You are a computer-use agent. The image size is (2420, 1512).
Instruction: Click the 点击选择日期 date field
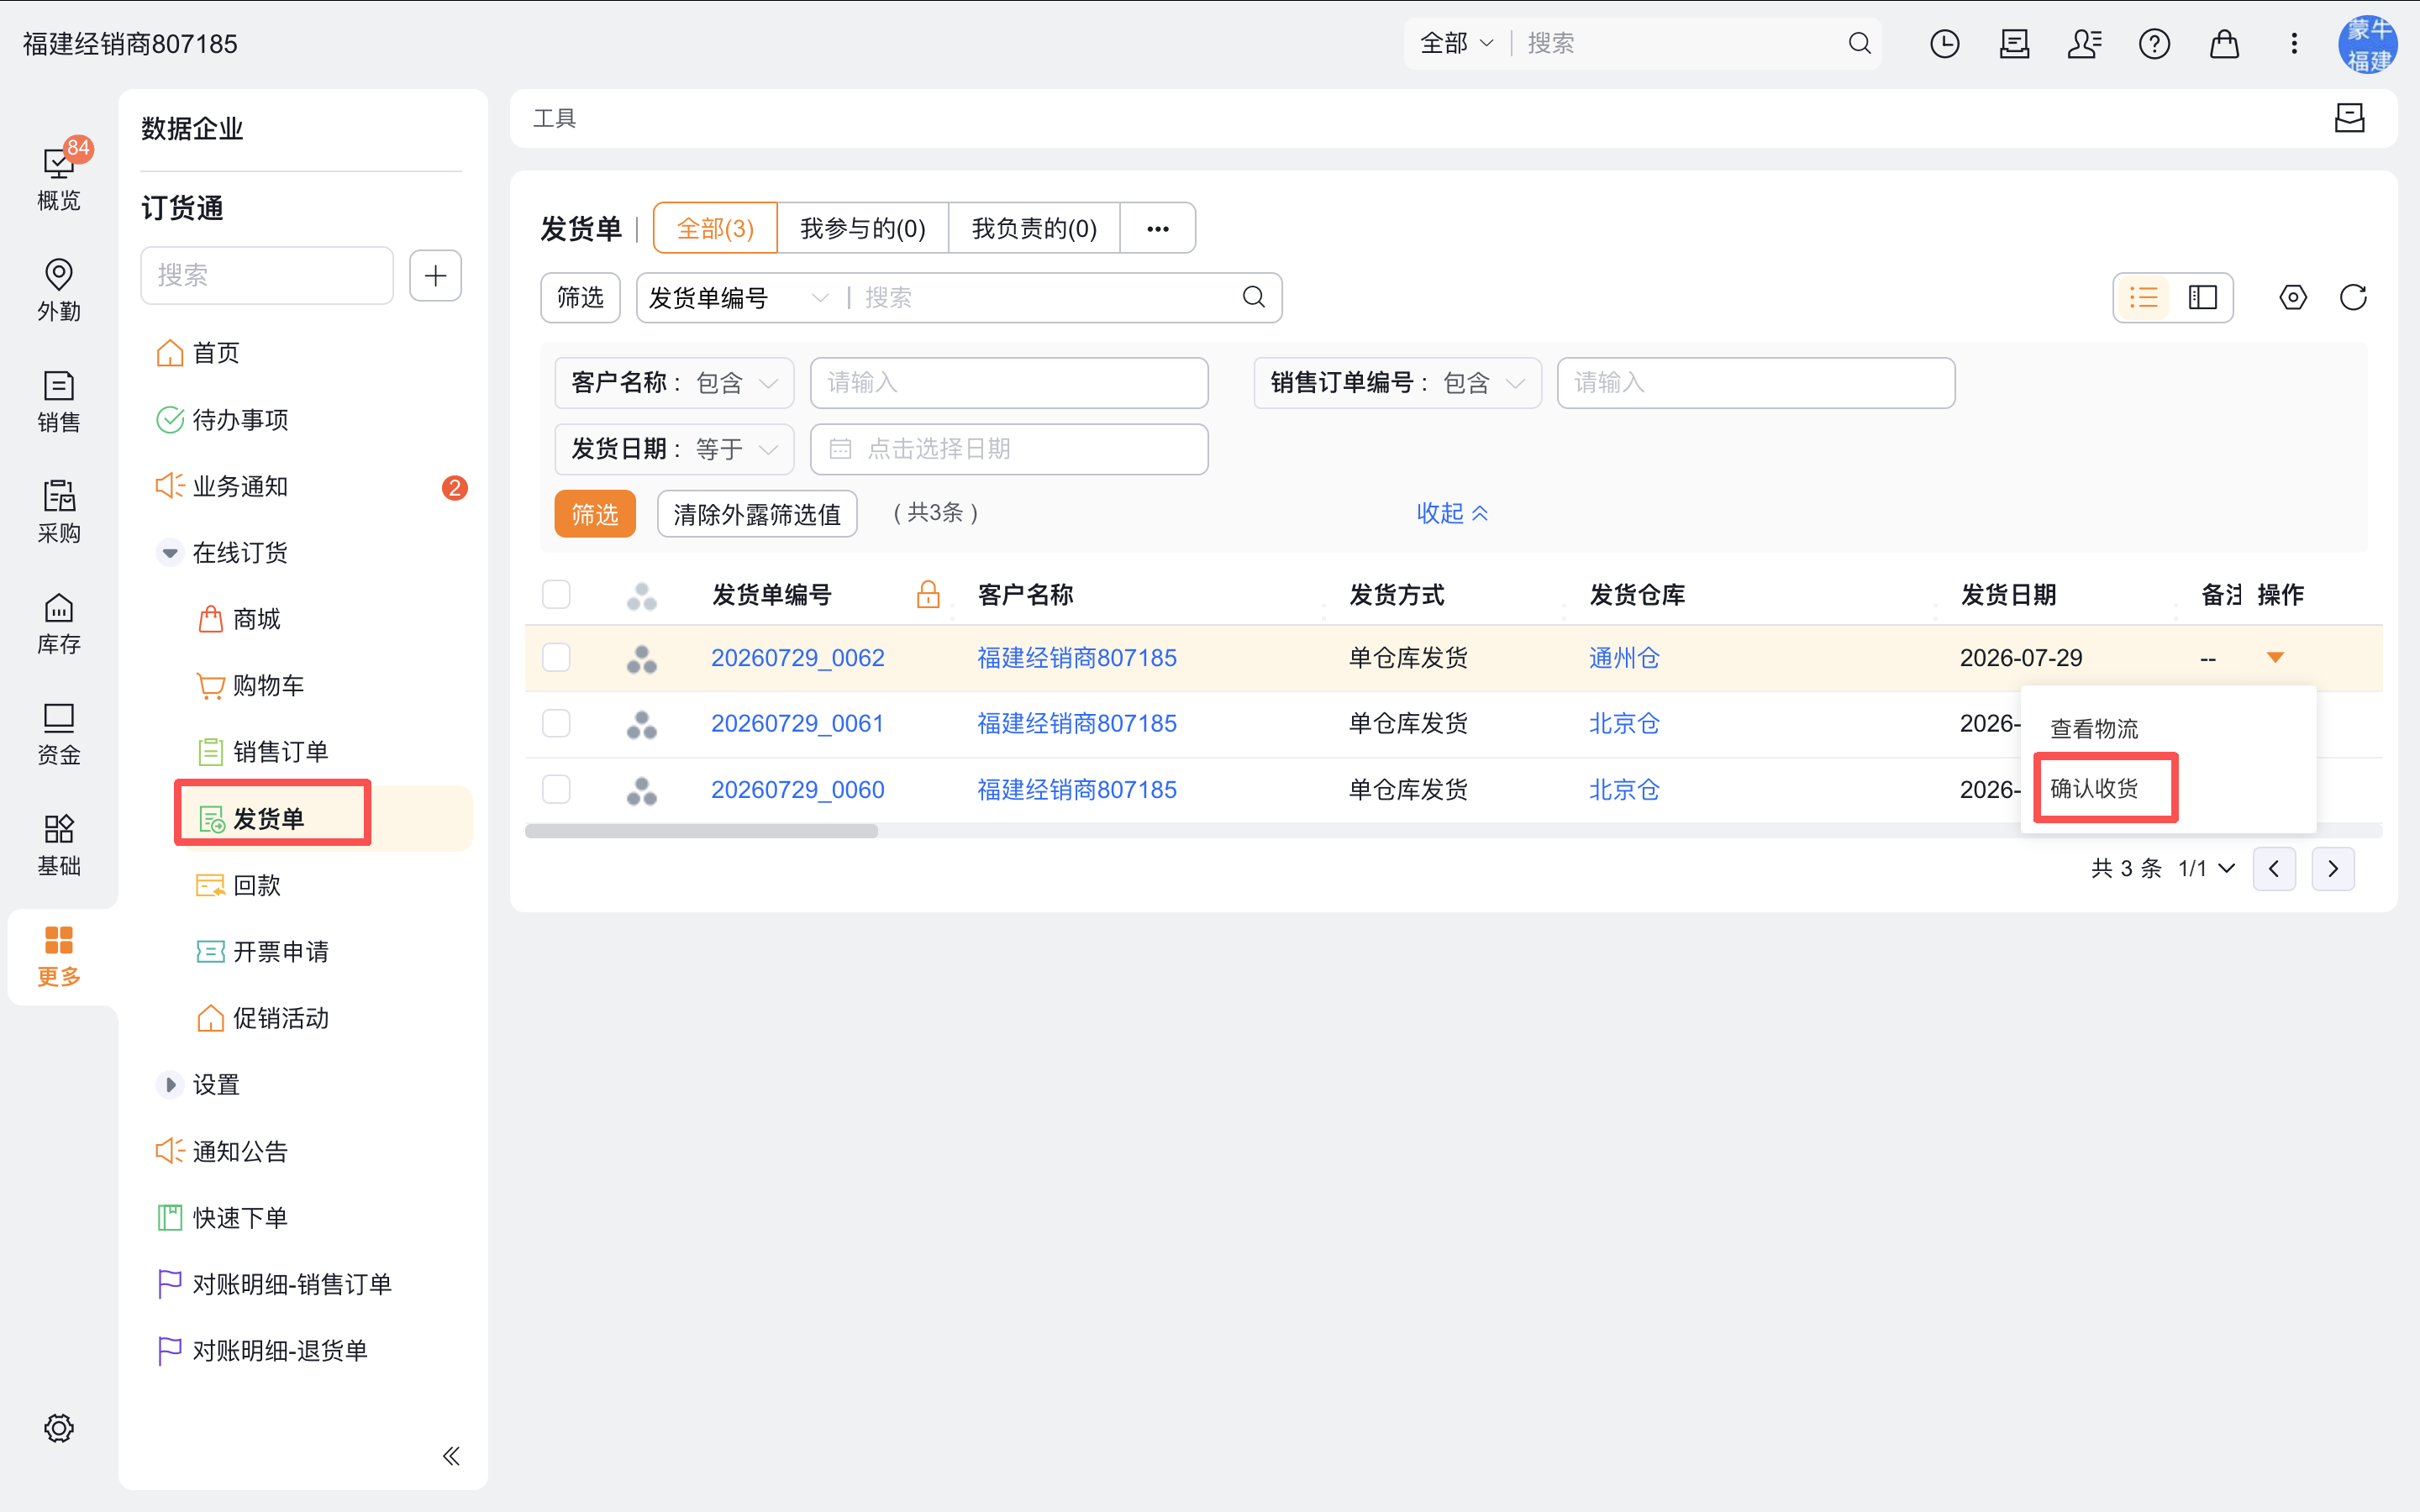click(x=1009, y=449)
